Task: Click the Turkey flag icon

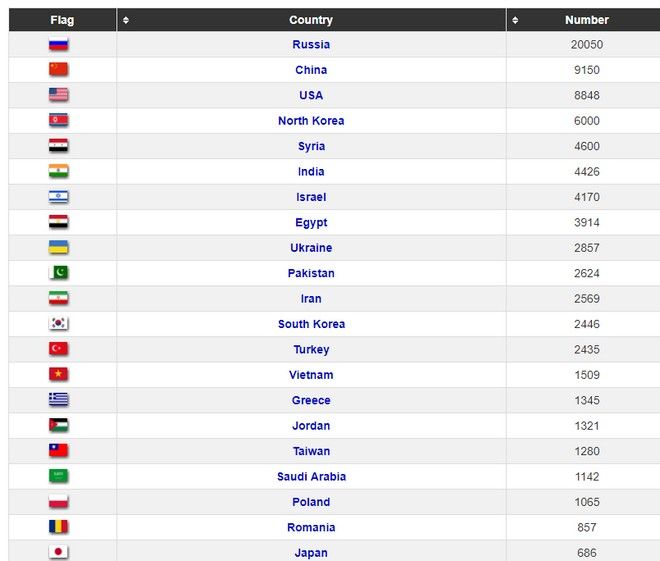Action: 59,350
